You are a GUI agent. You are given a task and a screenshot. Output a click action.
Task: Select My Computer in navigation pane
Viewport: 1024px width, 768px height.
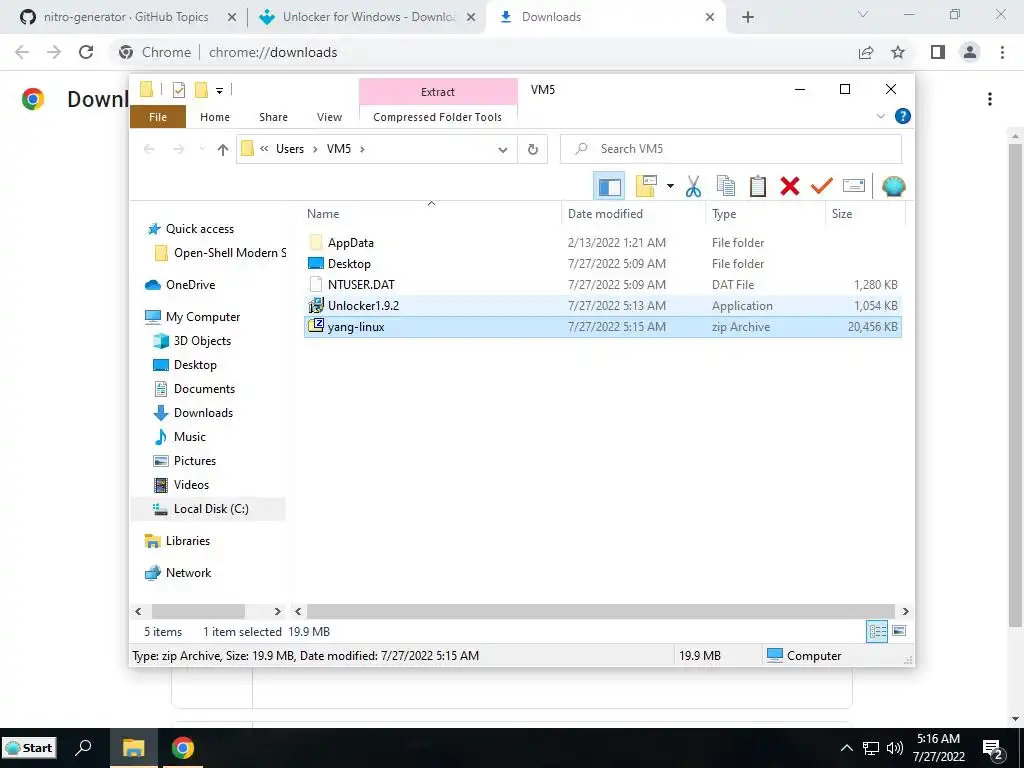[202, 317]
